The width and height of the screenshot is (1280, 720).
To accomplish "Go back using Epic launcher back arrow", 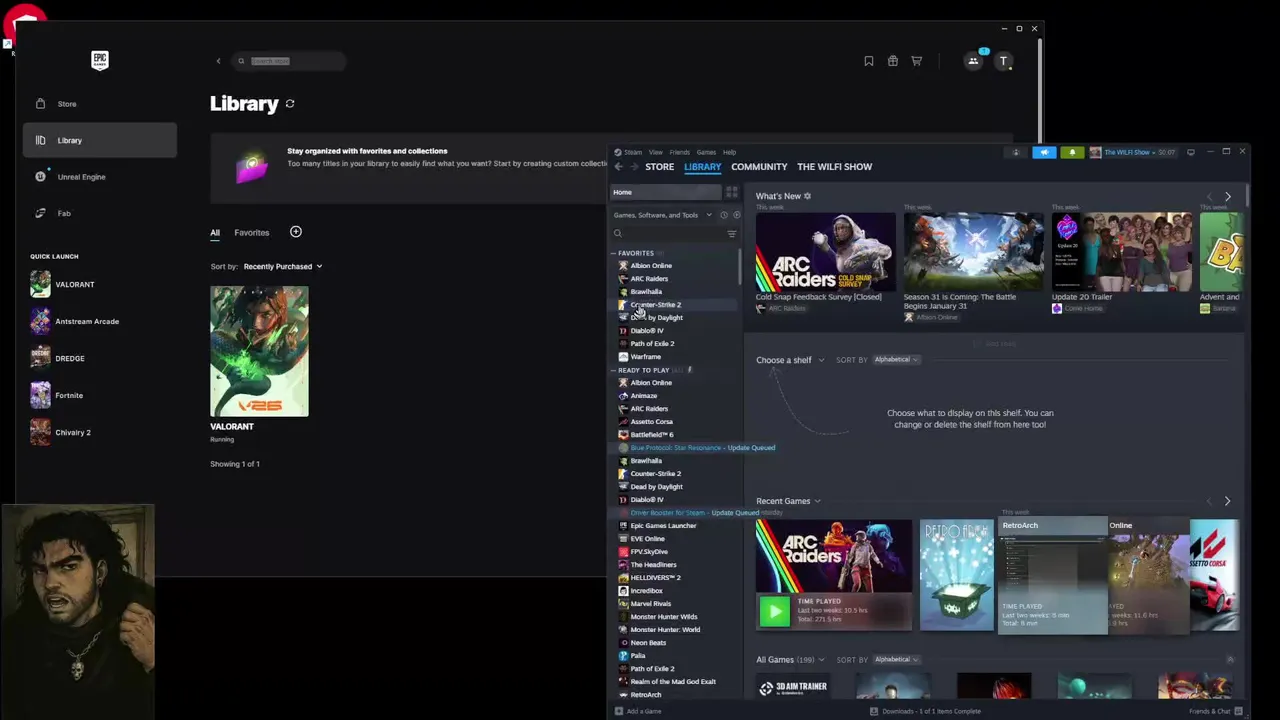I will (218, 61).
